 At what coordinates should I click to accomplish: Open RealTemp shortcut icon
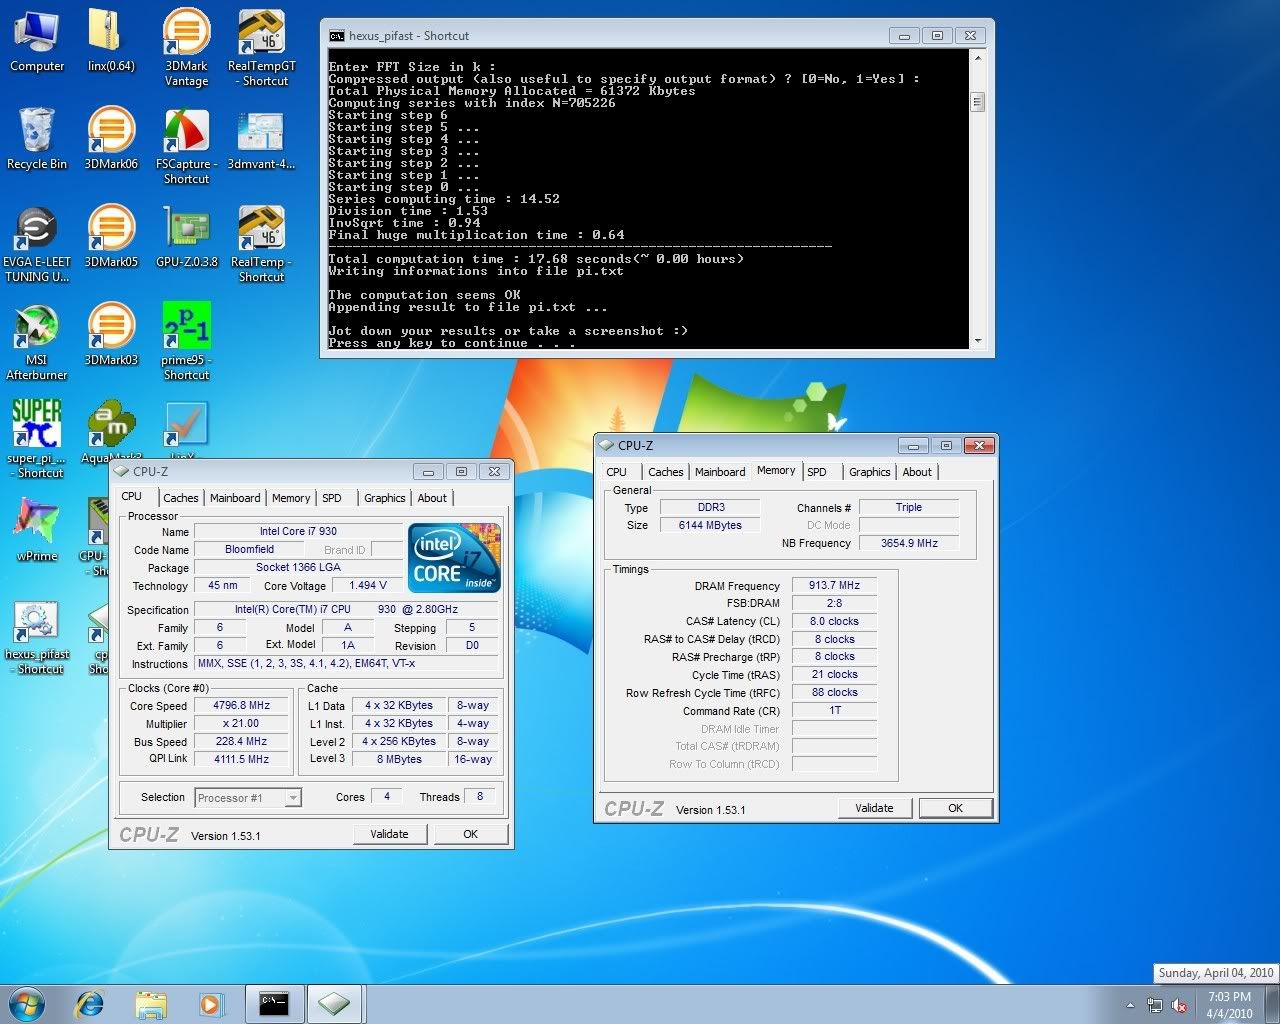pyautogui.click(x=261, y=244)
